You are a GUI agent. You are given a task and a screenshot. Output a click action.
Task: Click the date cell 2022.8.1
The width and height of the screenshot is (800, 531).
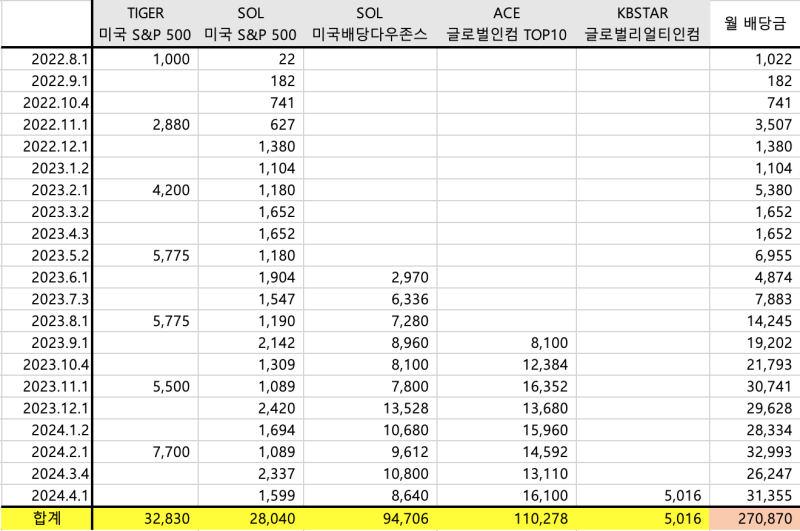[x=46, y=59]
